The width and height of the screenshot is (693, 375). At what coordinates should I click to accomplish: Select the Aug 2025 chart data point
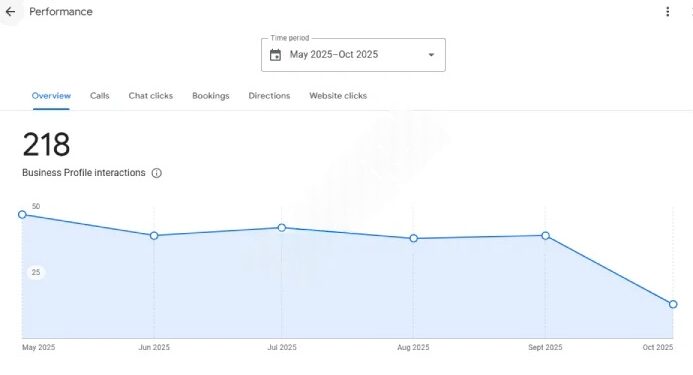tap(413, 238)
